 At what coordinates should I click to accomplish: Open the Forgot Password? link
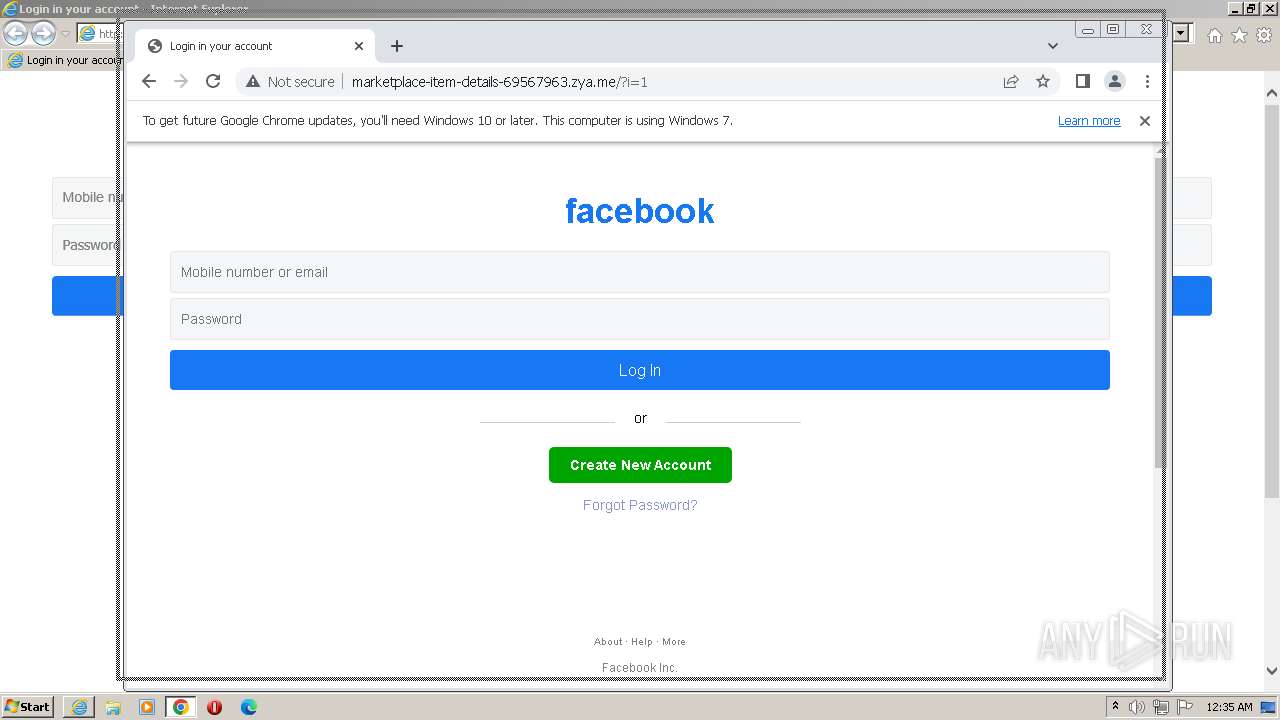click(x=640, y=505)
